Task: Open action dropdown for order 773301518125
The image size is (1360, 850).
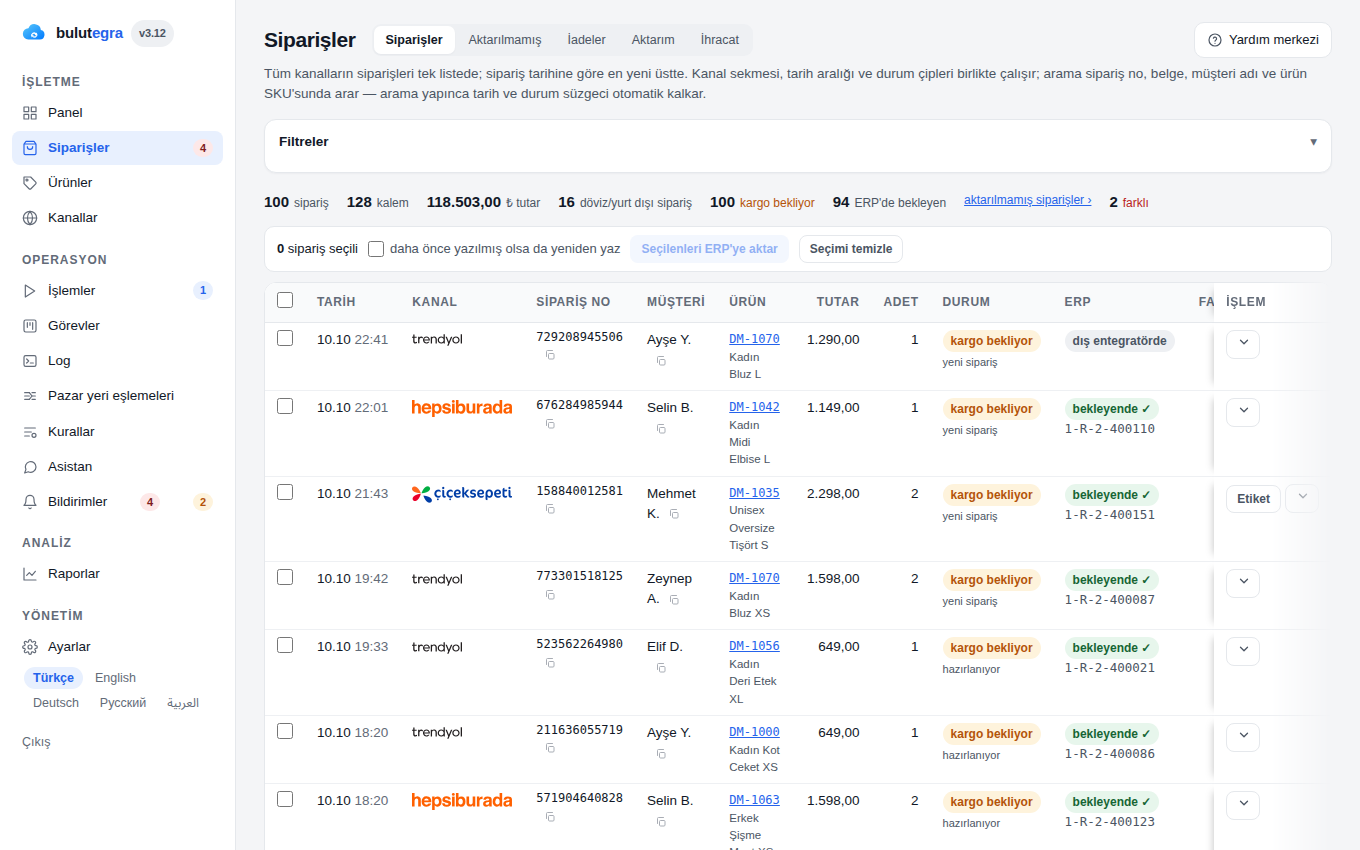Action: (x=1243, y=583)
